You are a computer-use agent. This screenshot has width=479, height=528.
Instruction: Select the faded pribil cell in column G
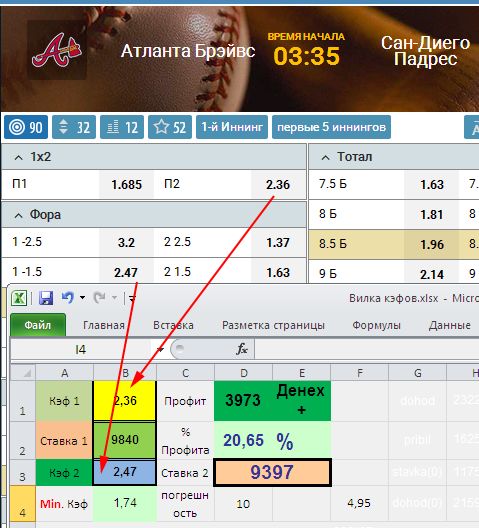pyautogui.click(x=418, y=440)
